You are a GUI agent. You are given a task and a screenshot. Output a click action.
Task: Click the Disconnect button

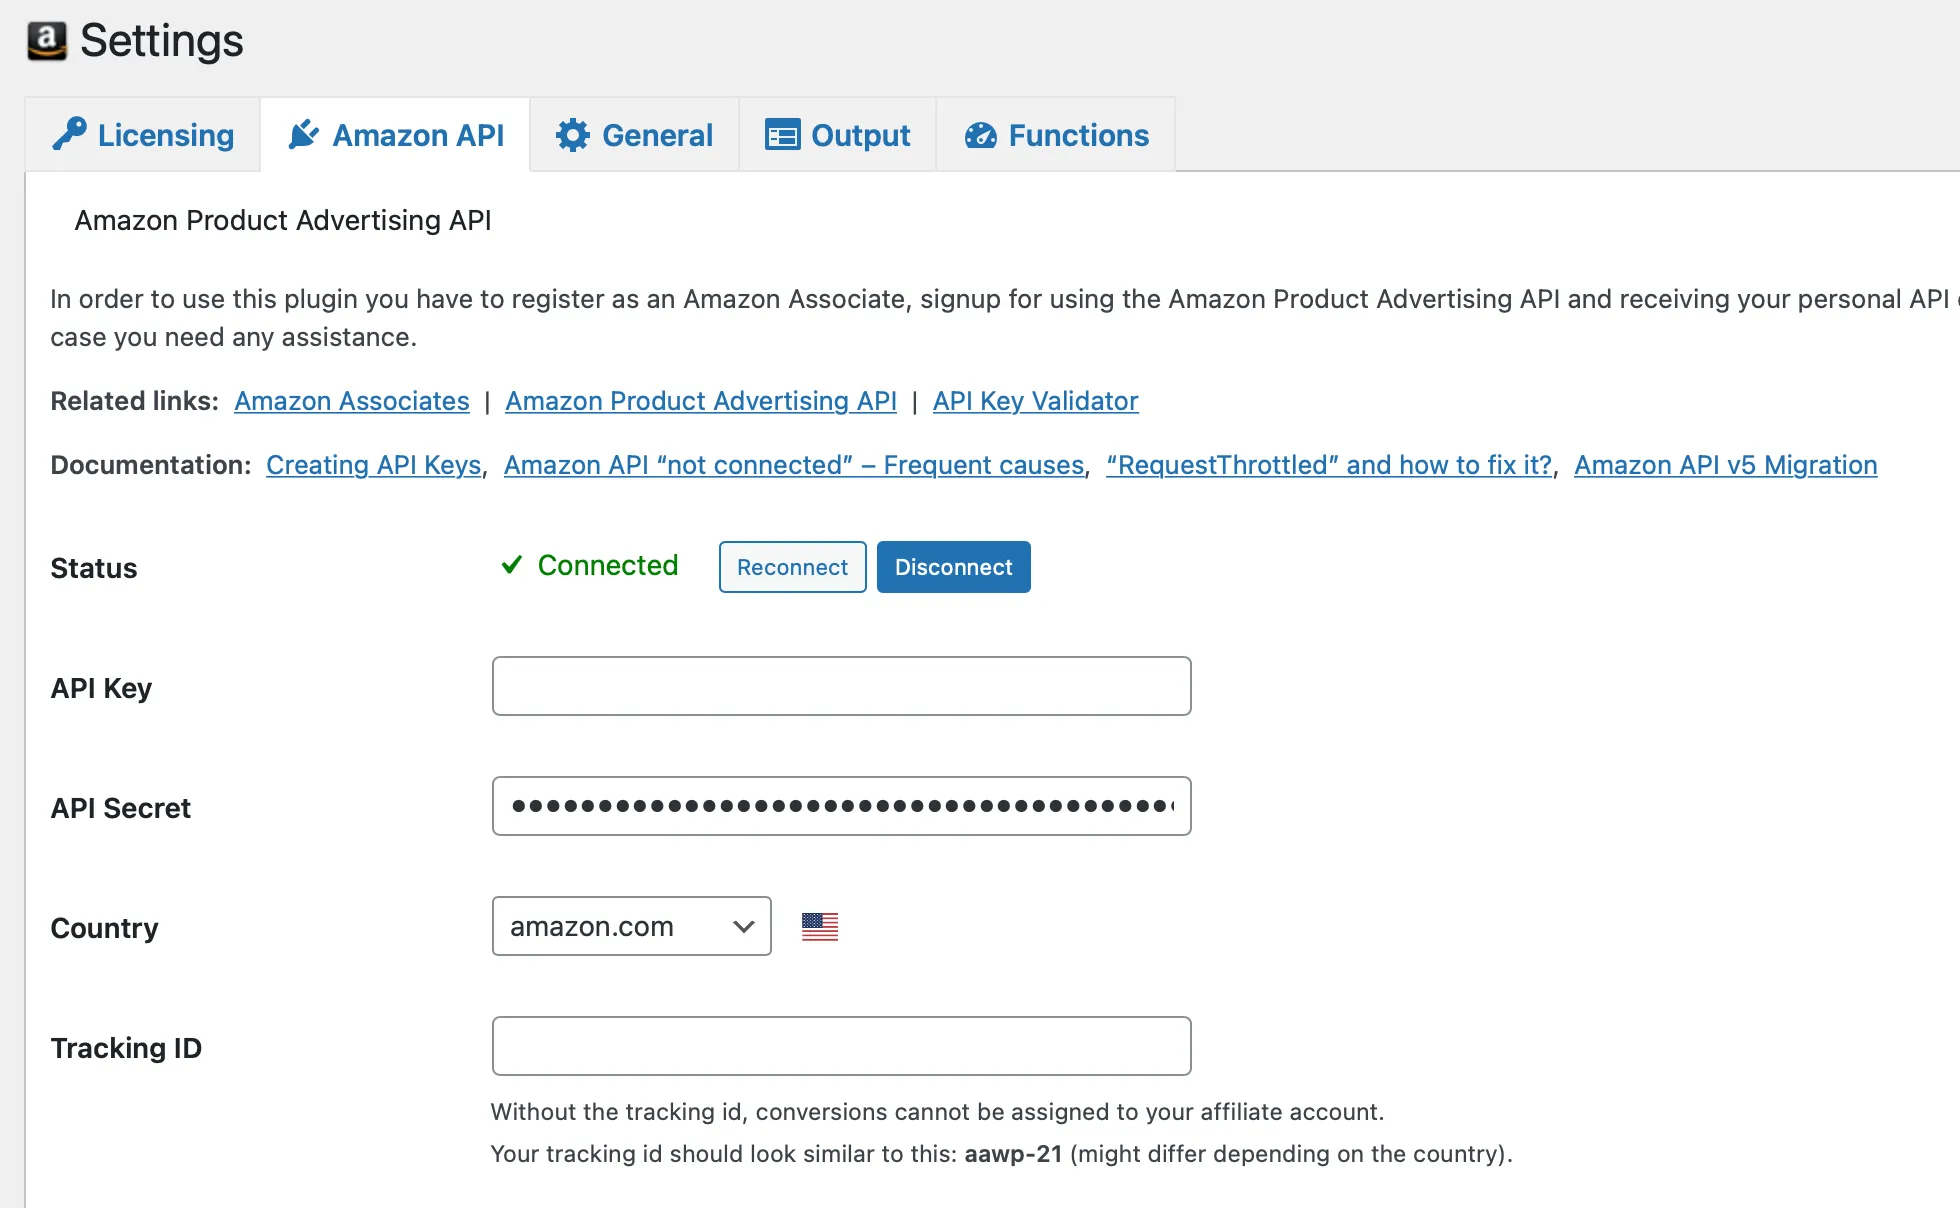point(953,567)
